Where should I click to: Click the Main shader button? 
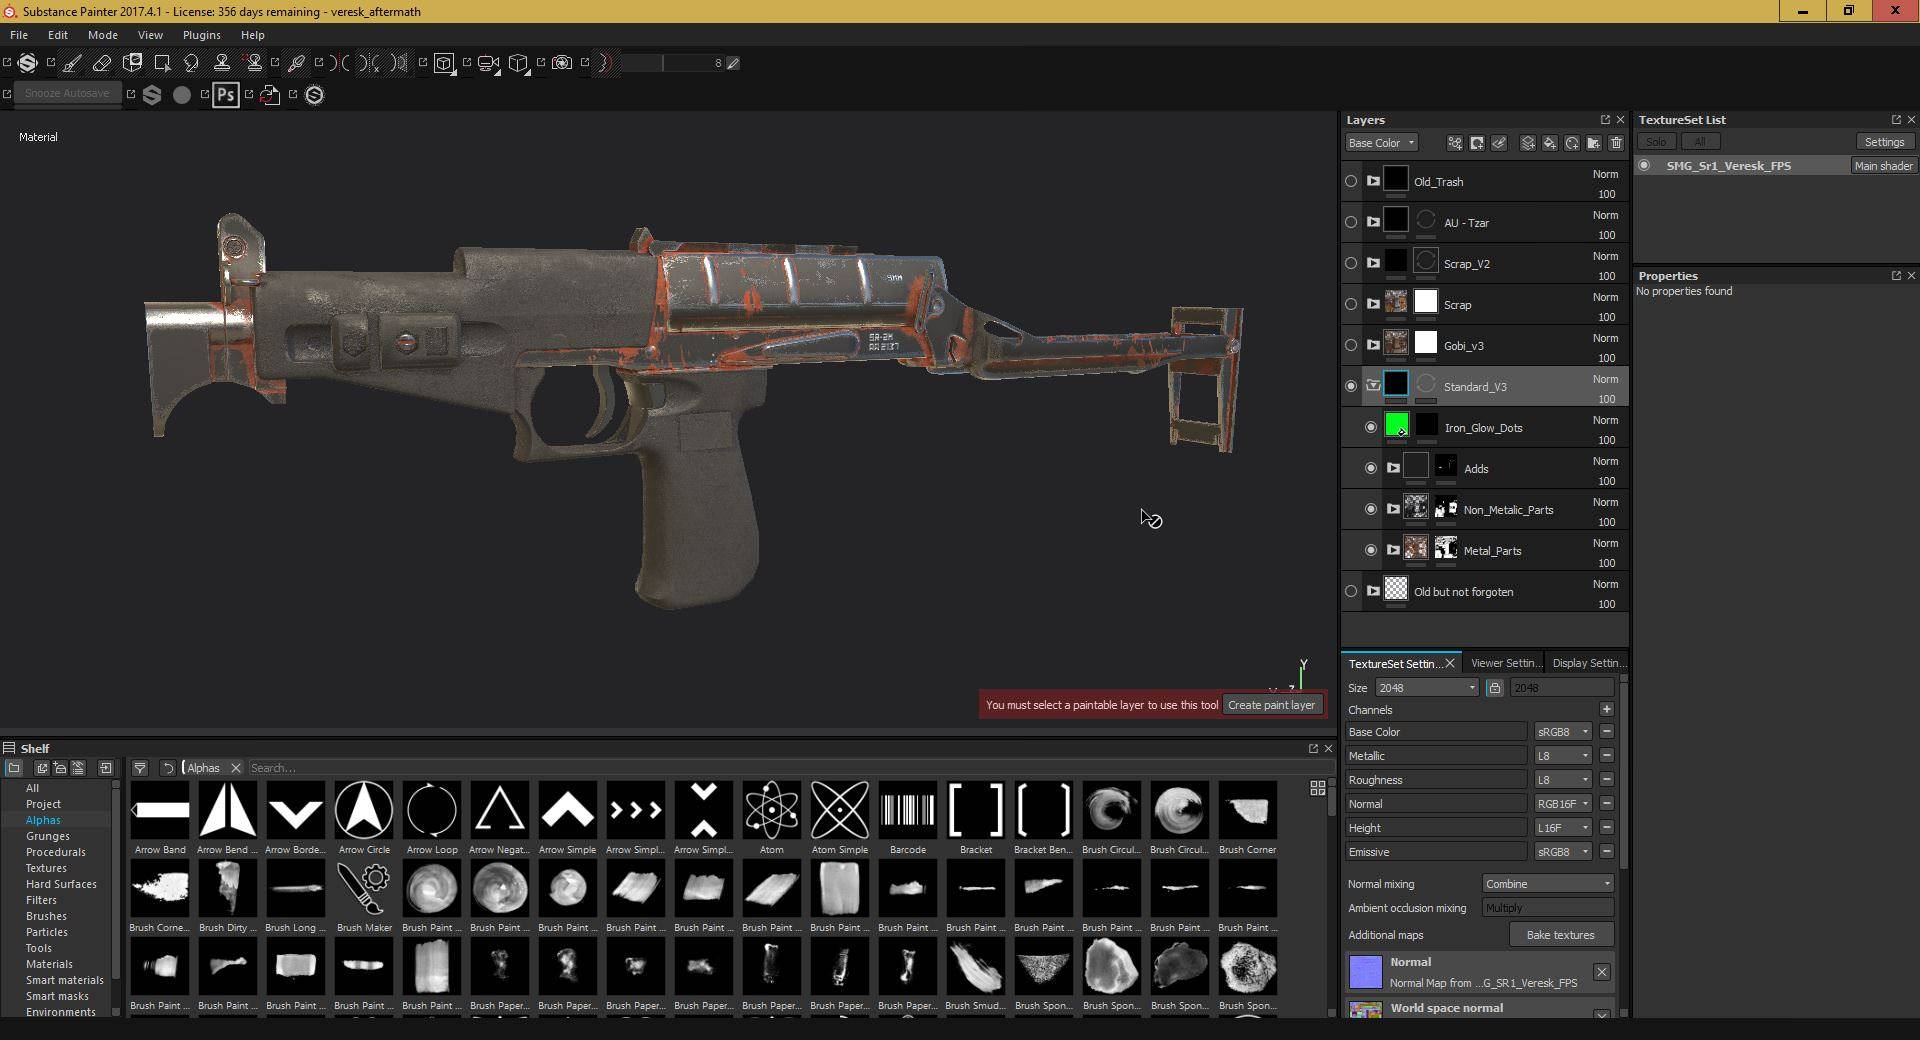pyautogui.click(x=1883, y=166)
